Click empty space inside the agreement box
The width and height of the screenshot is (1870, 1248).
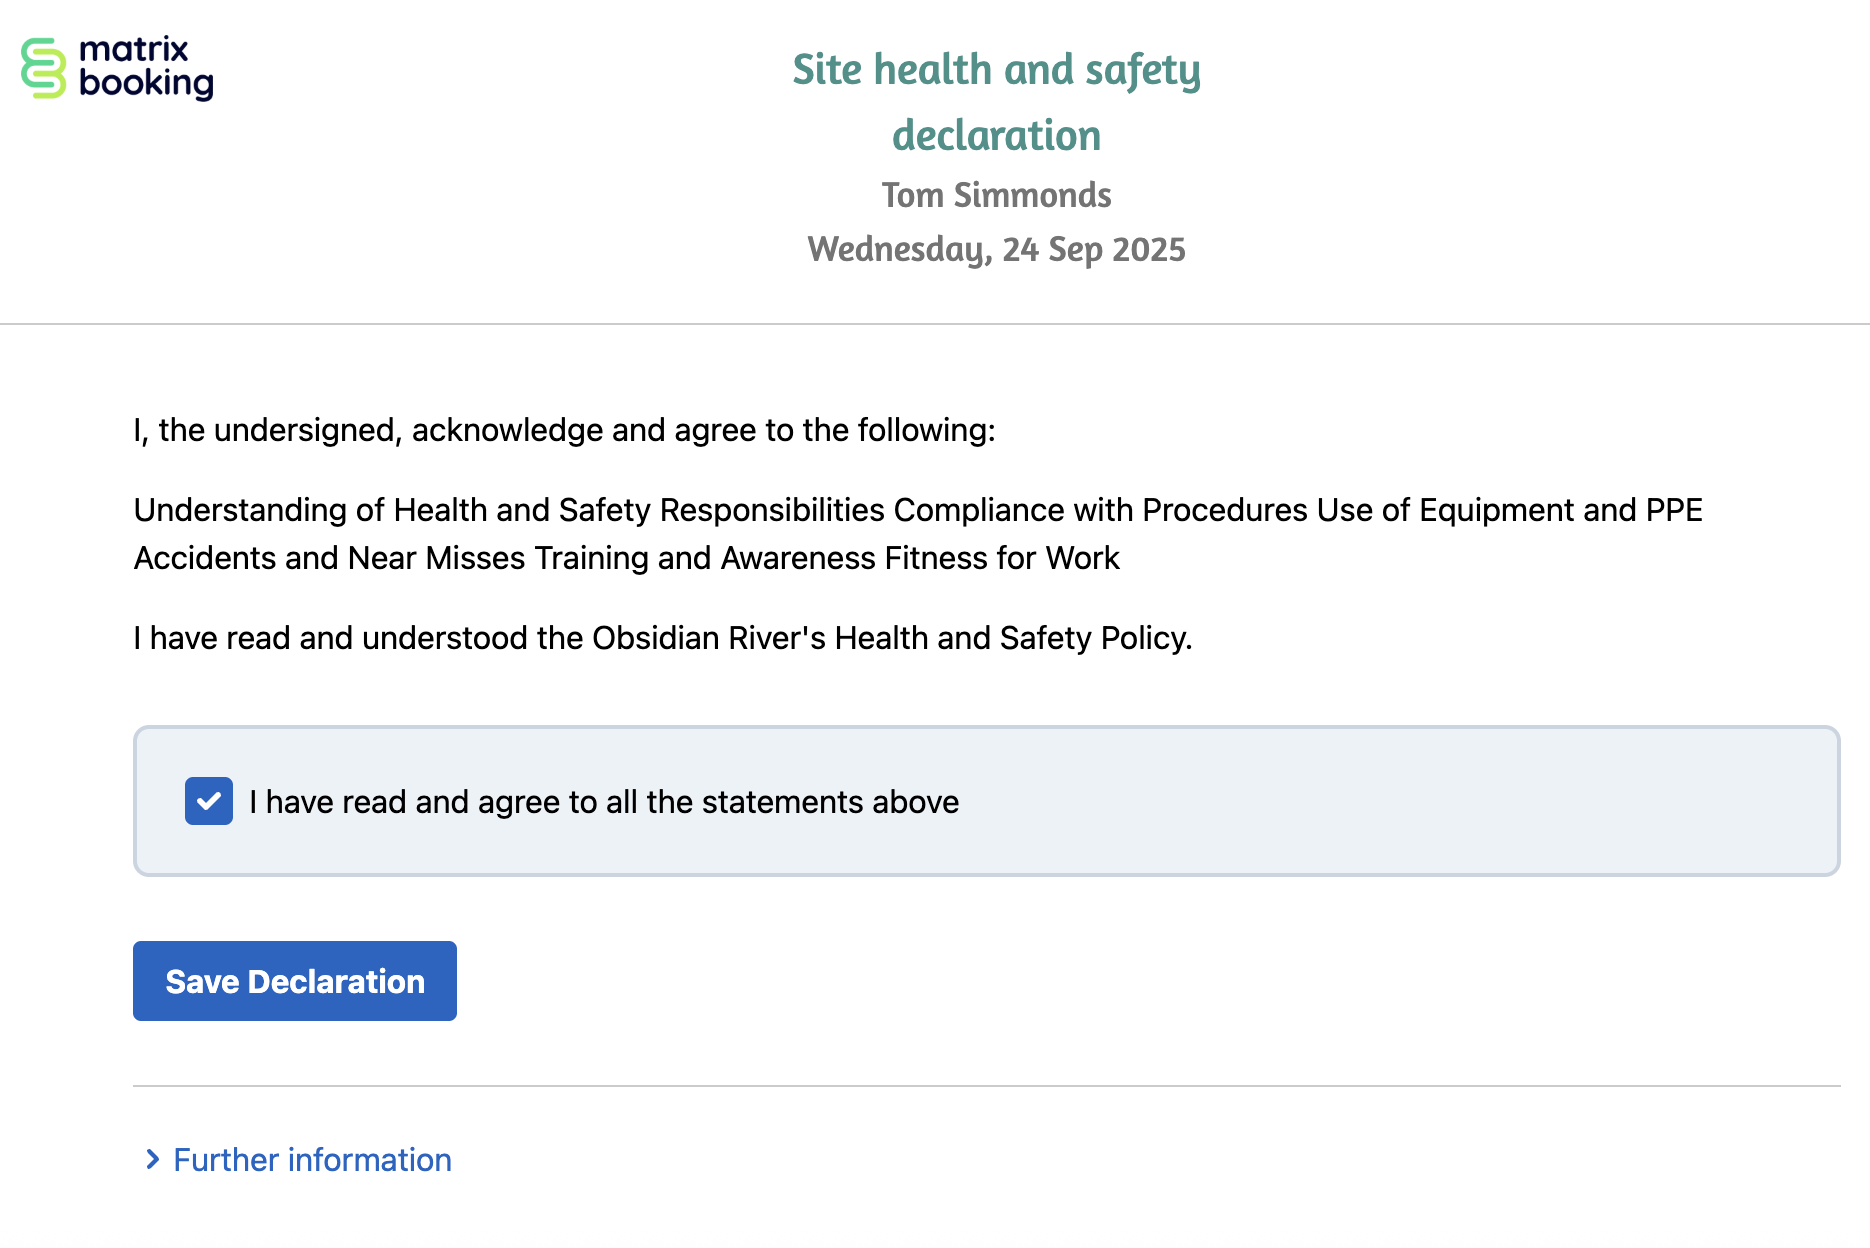pyautogui.click(x=1400, y=801)
